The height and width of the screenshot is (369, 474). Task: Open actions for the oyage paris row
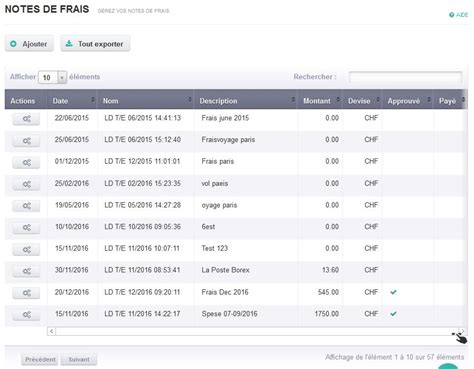click(26, 206)
